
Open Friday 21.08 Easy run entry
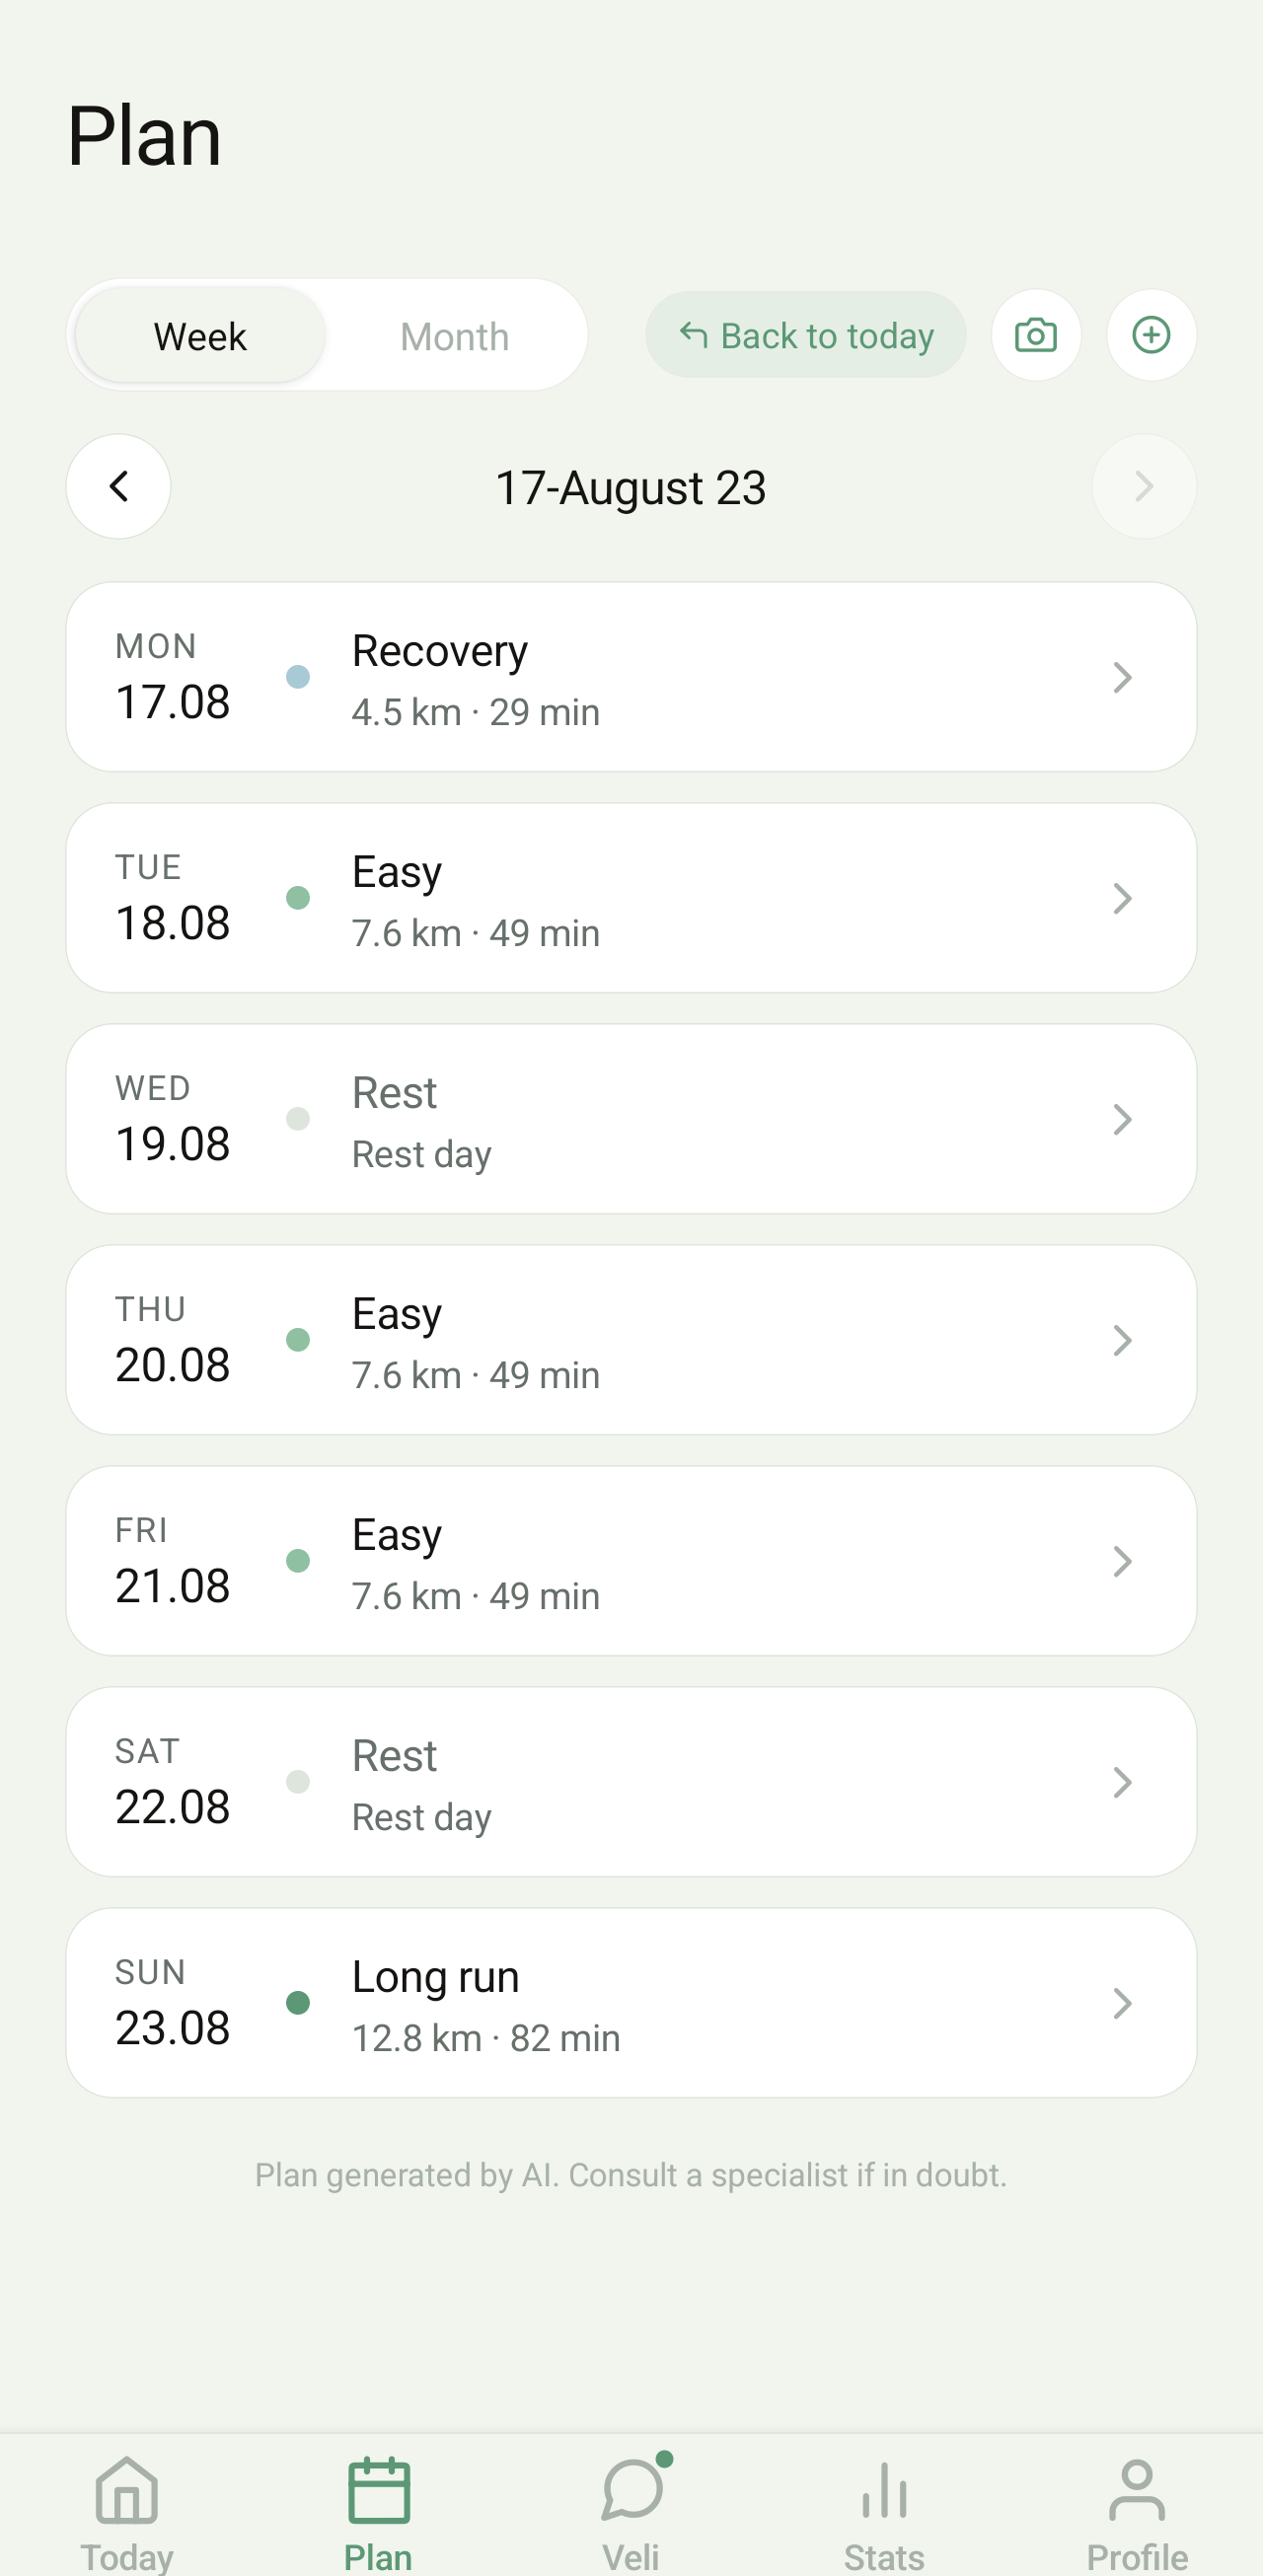click(x=631, y=1561)
